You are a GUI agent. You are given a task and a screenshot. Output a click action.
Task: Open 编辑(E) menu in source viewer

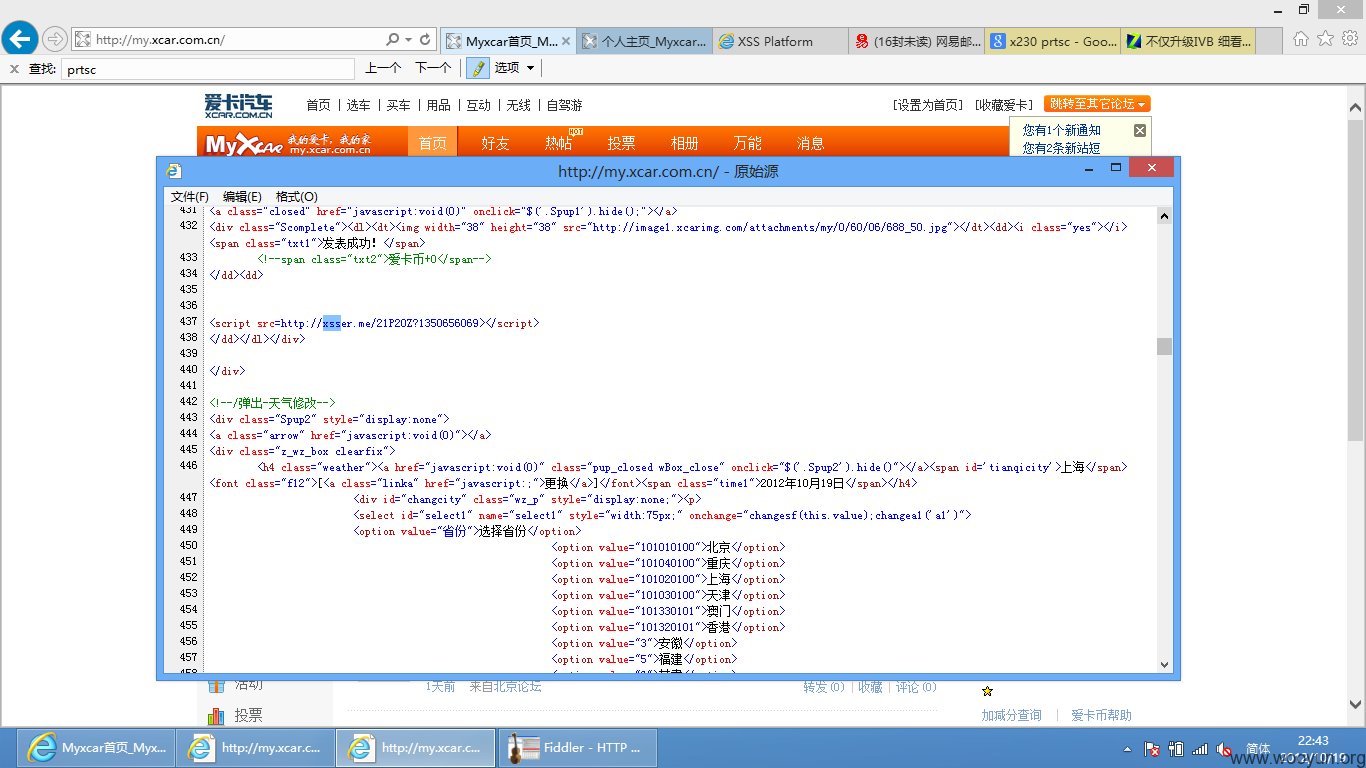[x=242, y=197]
